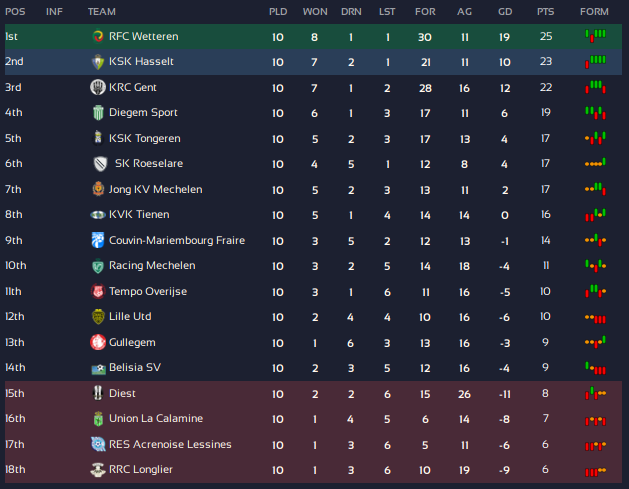Click the KSK Hasselt club crest
The height and width of the screenshot is (489, 629).
[97, 62]
